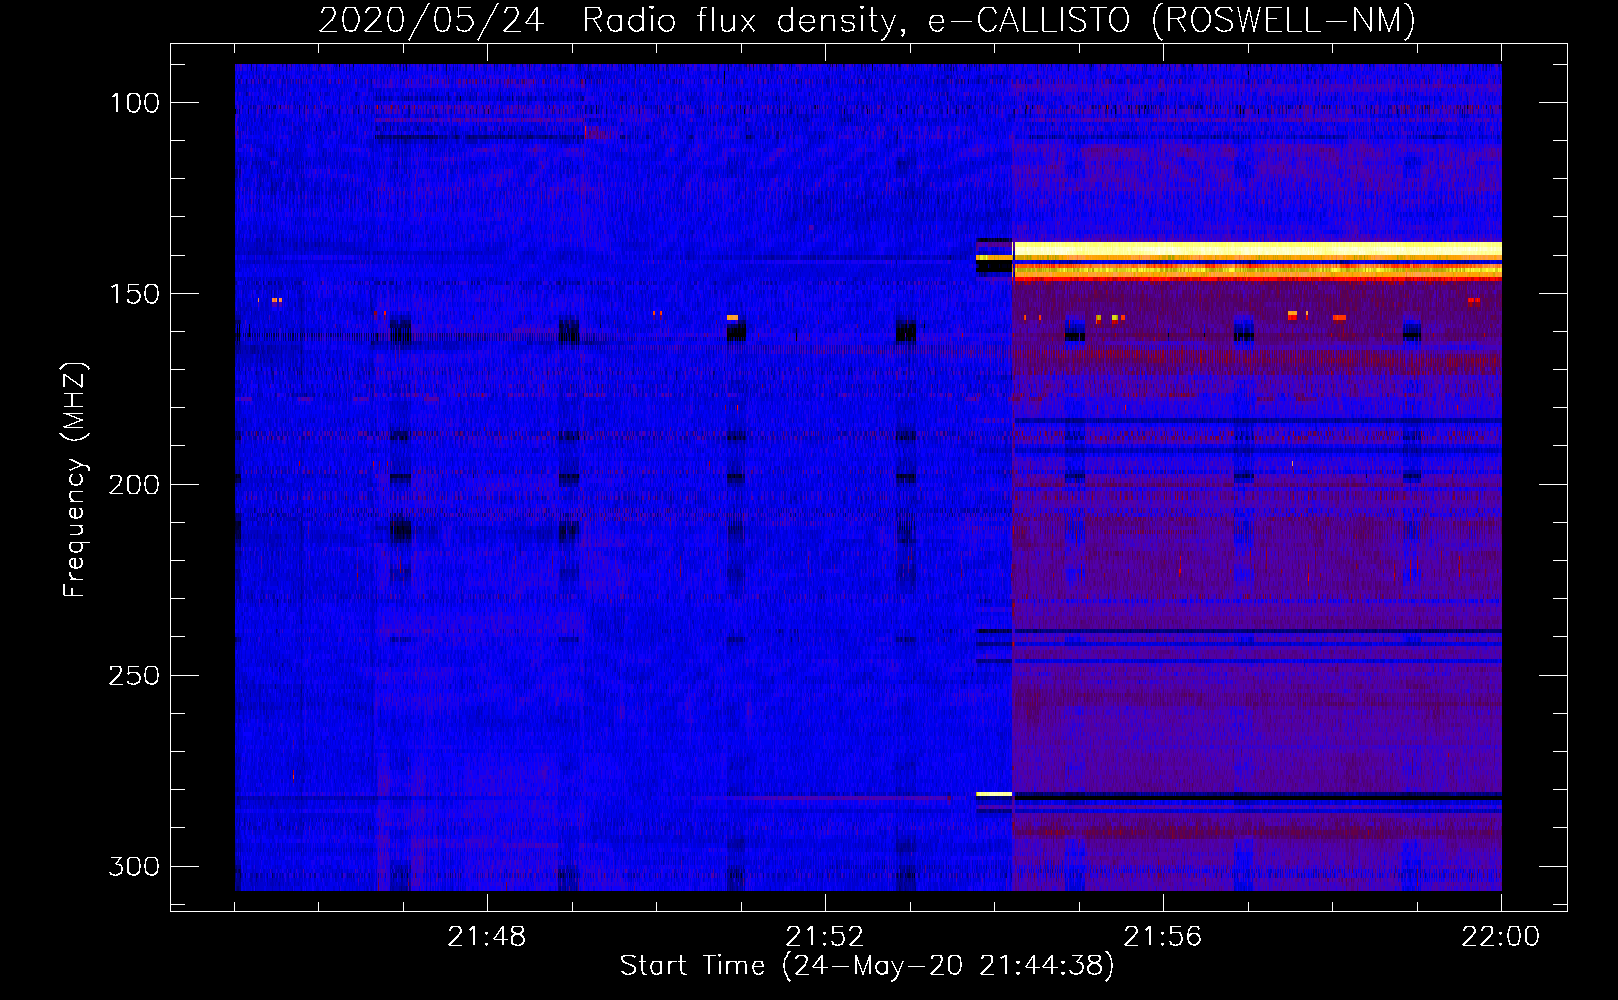Click the short yellow line segment near 280 MHz
This screenshot has width=1618, height=1000.
pos(994,794)
